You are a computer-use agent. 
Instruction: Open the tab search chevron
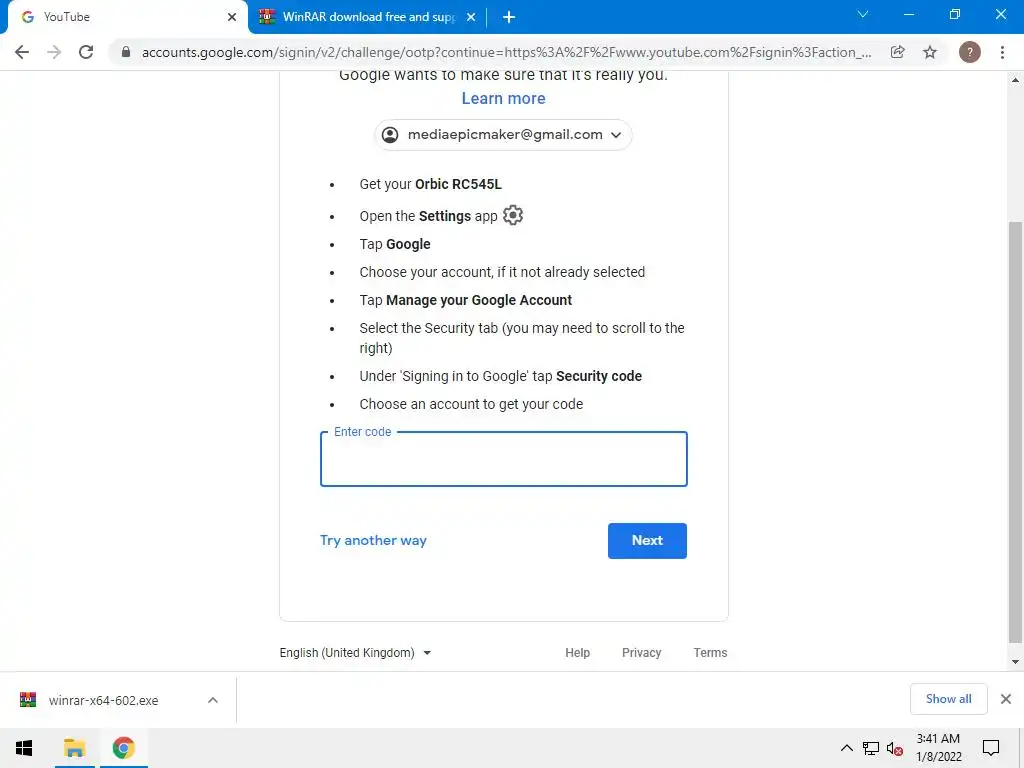(863, 14)
